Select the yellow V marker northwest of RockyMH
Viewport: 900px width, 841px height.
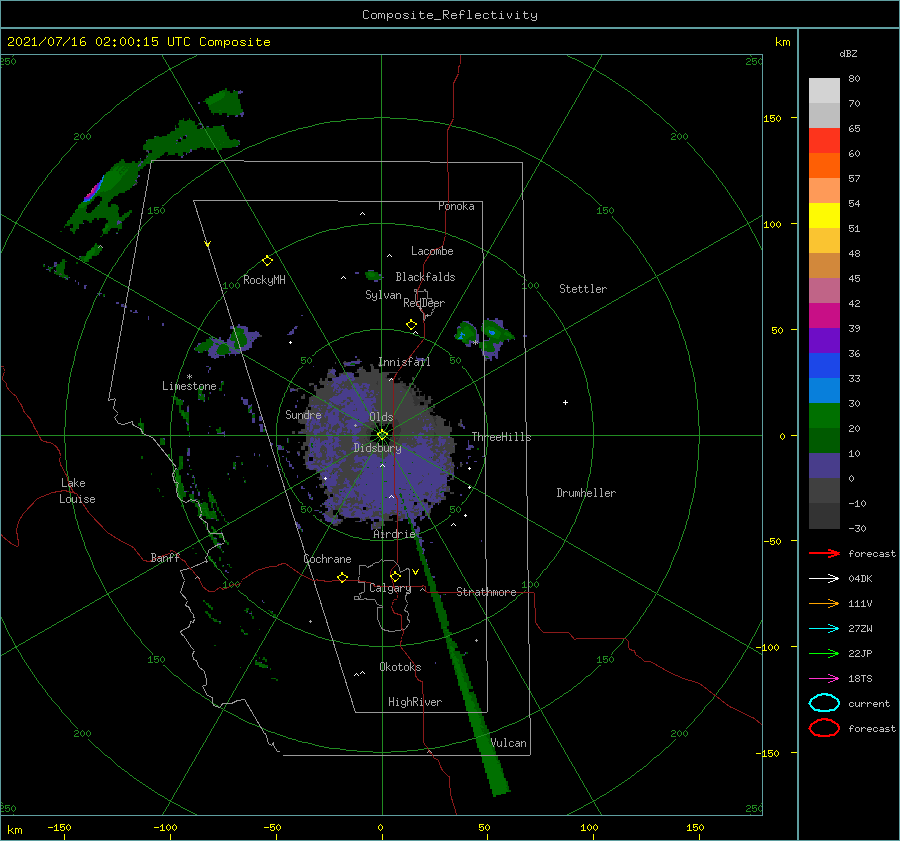tap(207, 244)
